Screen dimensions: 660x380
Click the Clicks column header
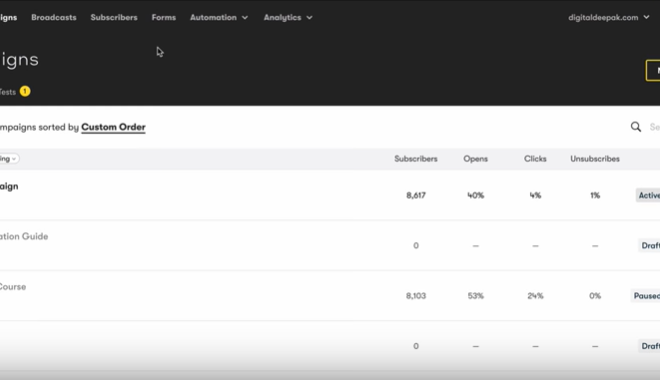(x=535, y=159)
